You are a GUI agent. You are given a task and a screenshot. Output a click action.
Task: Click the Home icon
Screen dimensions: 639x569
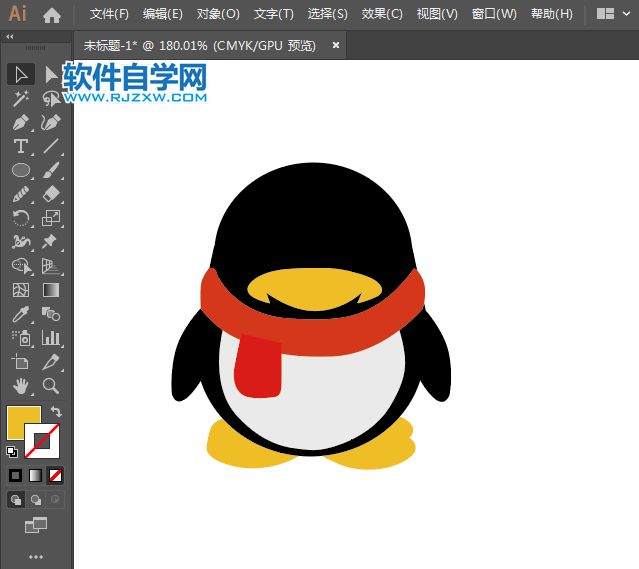click(x=52, y=15)
